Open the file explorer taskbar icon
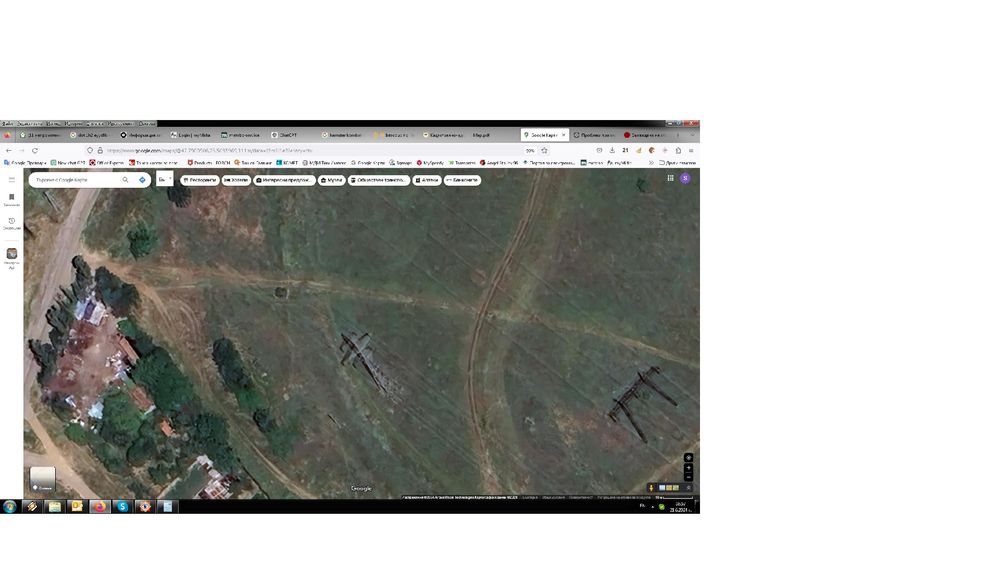Viewport: 1000px width, 563px height. click(54, 506)
